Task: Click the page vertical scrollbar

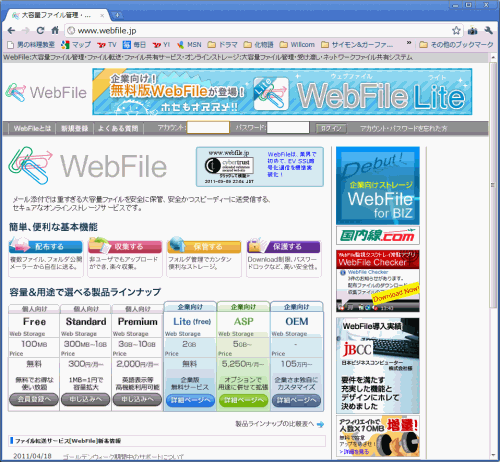Action: click(493, 185)
